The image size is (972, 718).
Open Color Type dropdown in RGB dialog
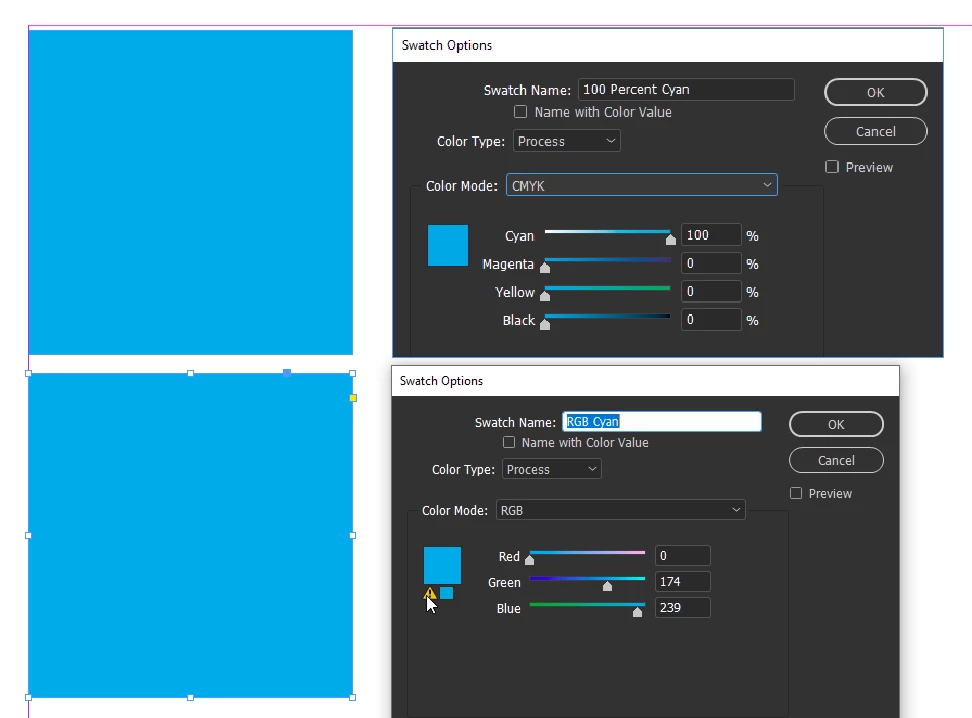(x=552, y=469)
